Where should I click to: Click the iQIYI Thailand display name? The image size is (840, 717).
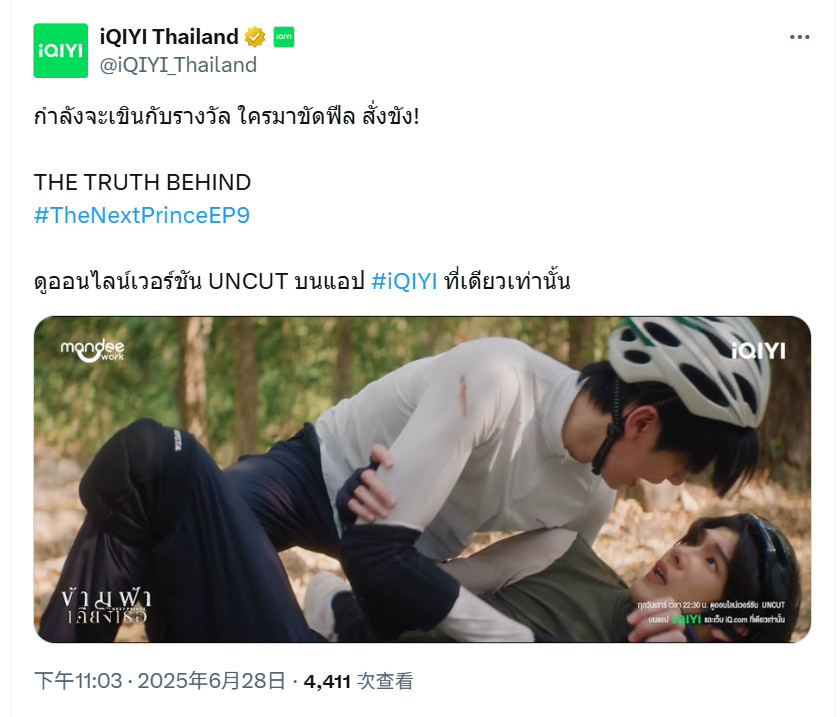(x=169, y=37)
